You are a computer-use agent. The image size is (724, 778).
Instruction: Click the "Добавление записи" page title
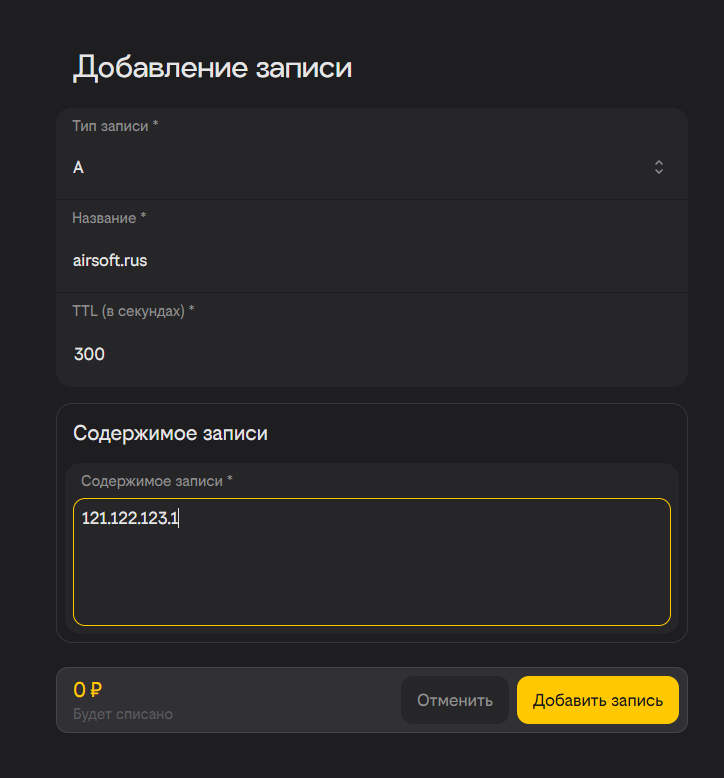[x=213, y=68]
